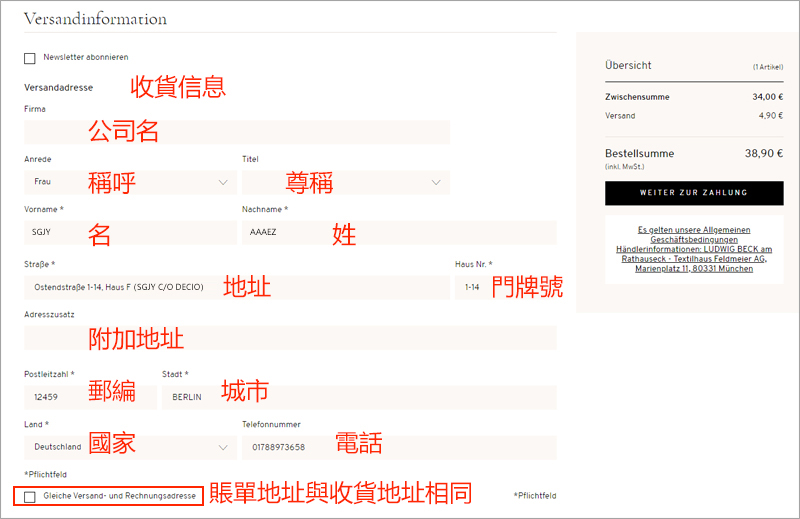Click the Versandinformation heading

(95, 19)
